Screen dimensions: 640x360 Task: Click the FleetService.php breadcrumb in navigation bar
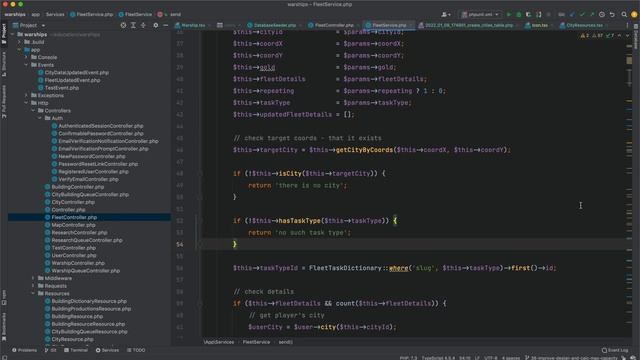point(91,14)
